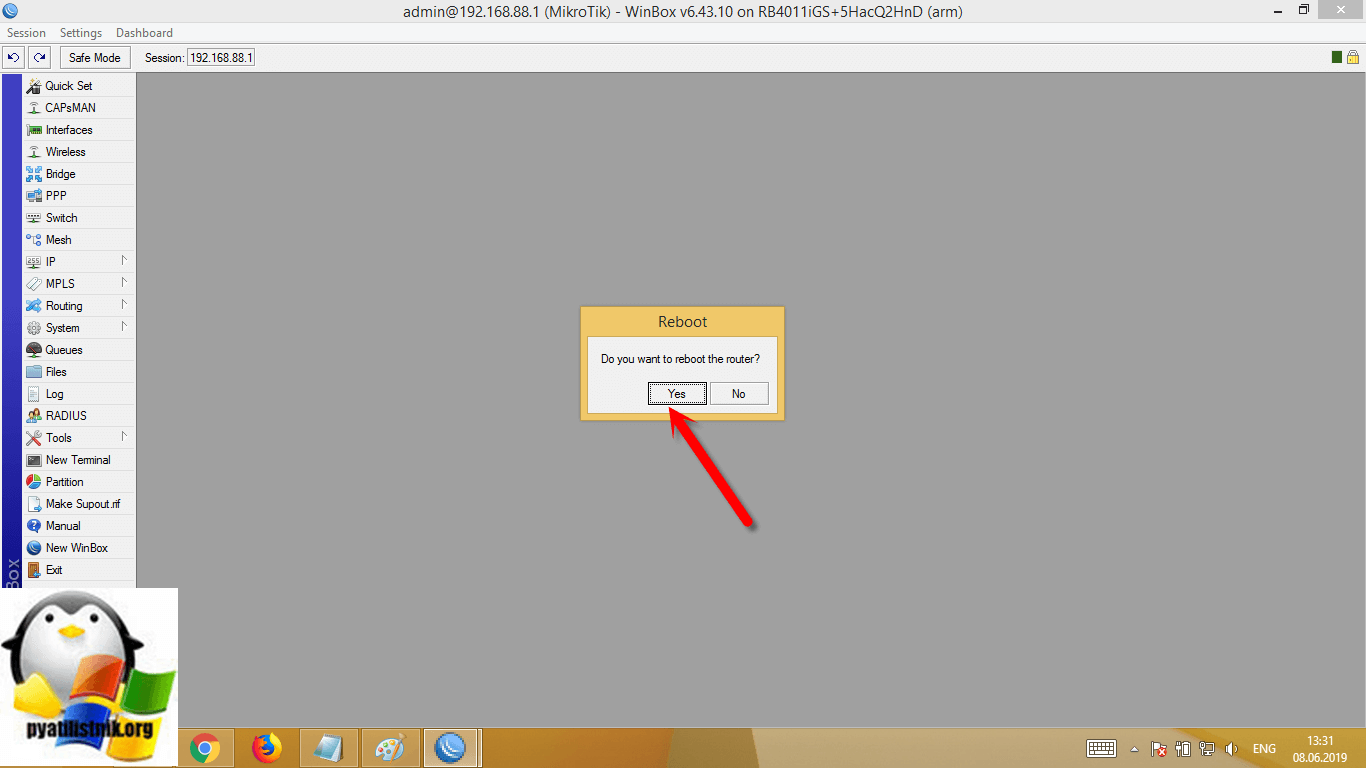Image resolution: width=1366 pixels, height=768 pixels.
Task: Click the Quick Set icon in sidebar
Action: [x=34, y=86]
